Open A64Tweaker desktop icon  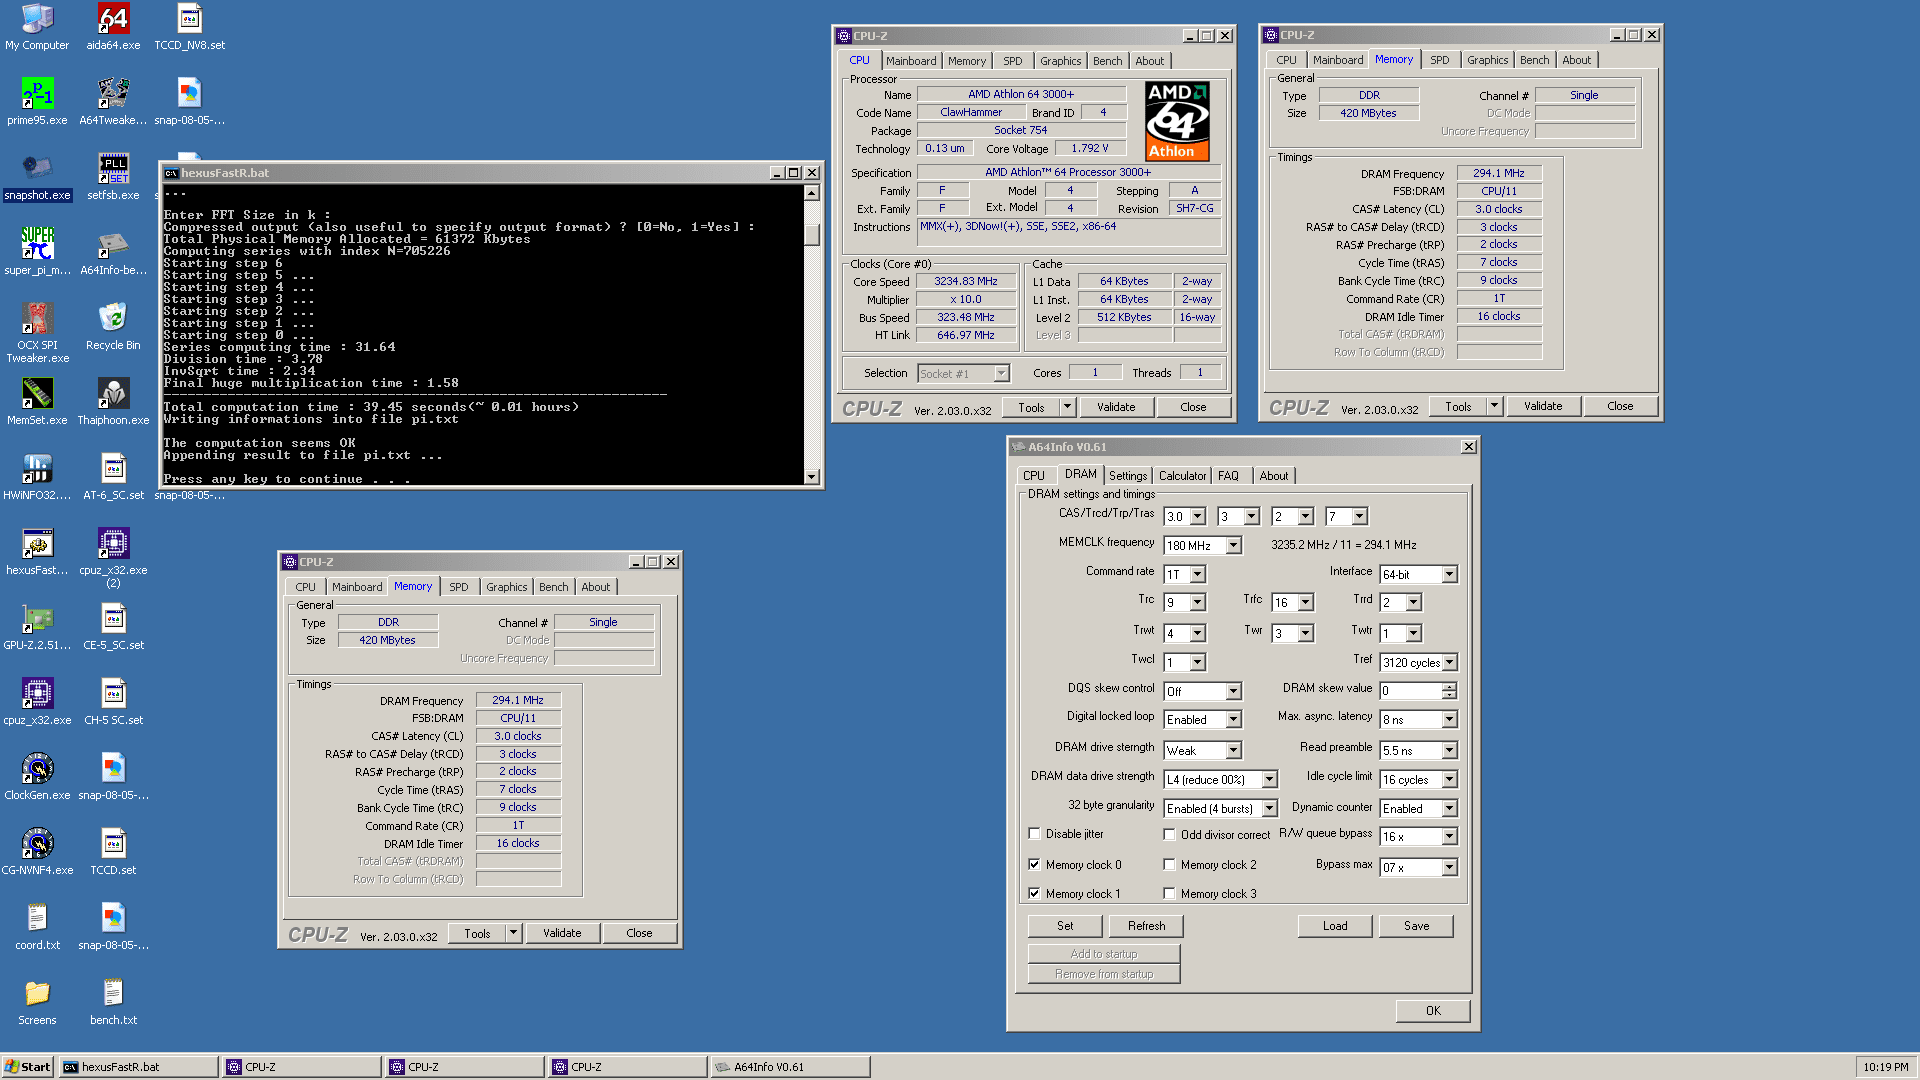click(x=113, y=102)
